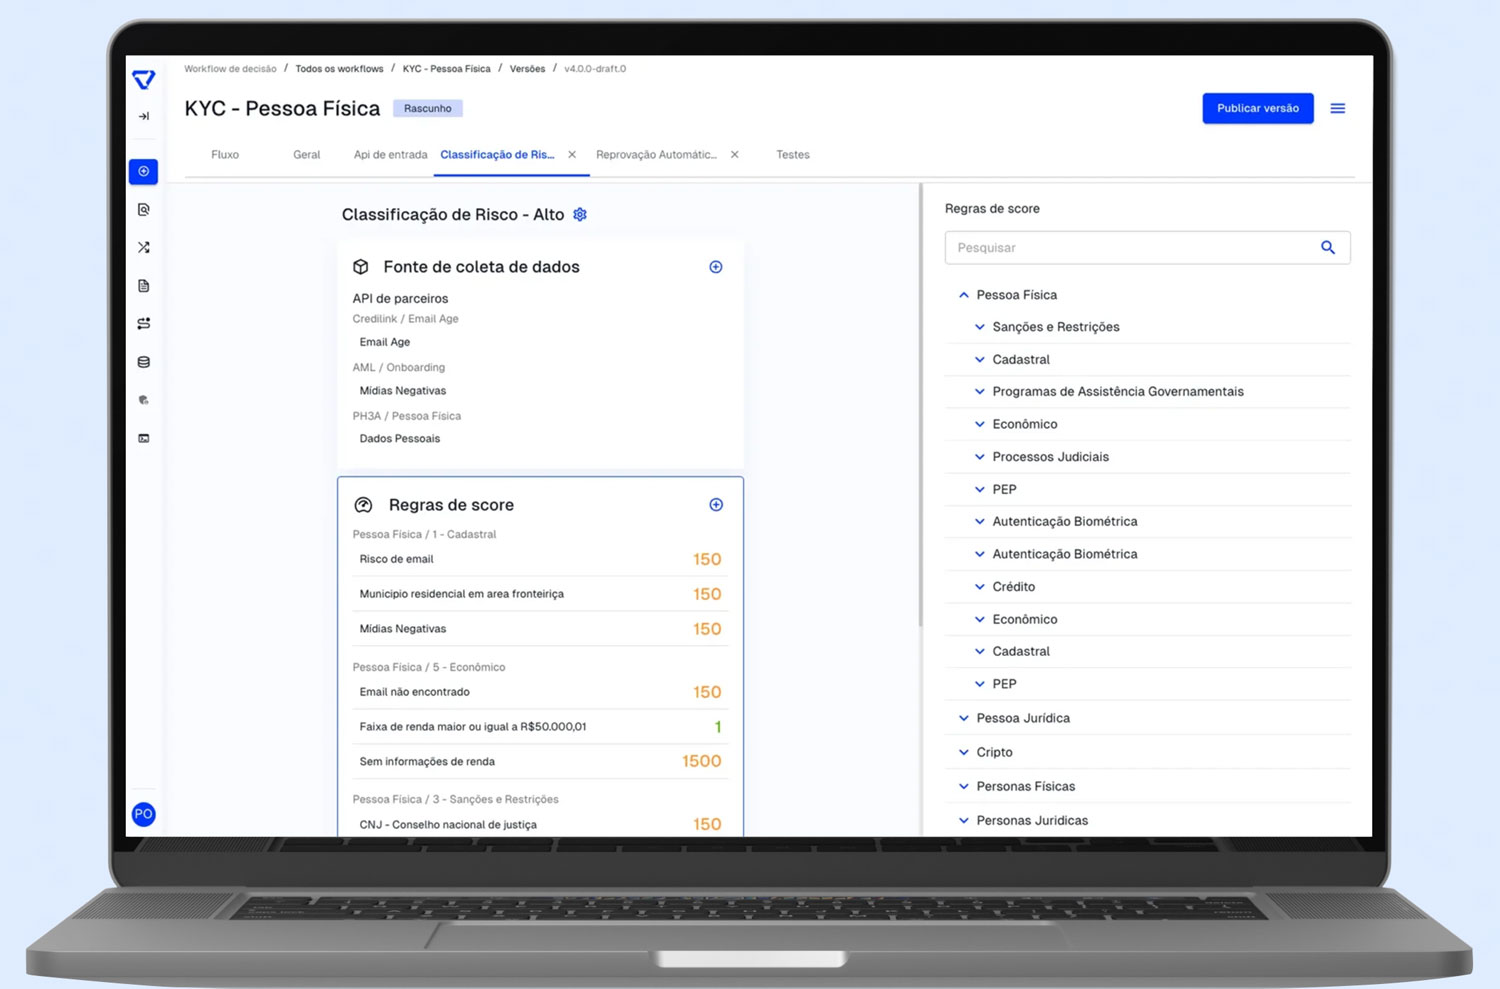The image size is (1500, 989).
Task: Open the Testes tab
Action: point(793,155)
